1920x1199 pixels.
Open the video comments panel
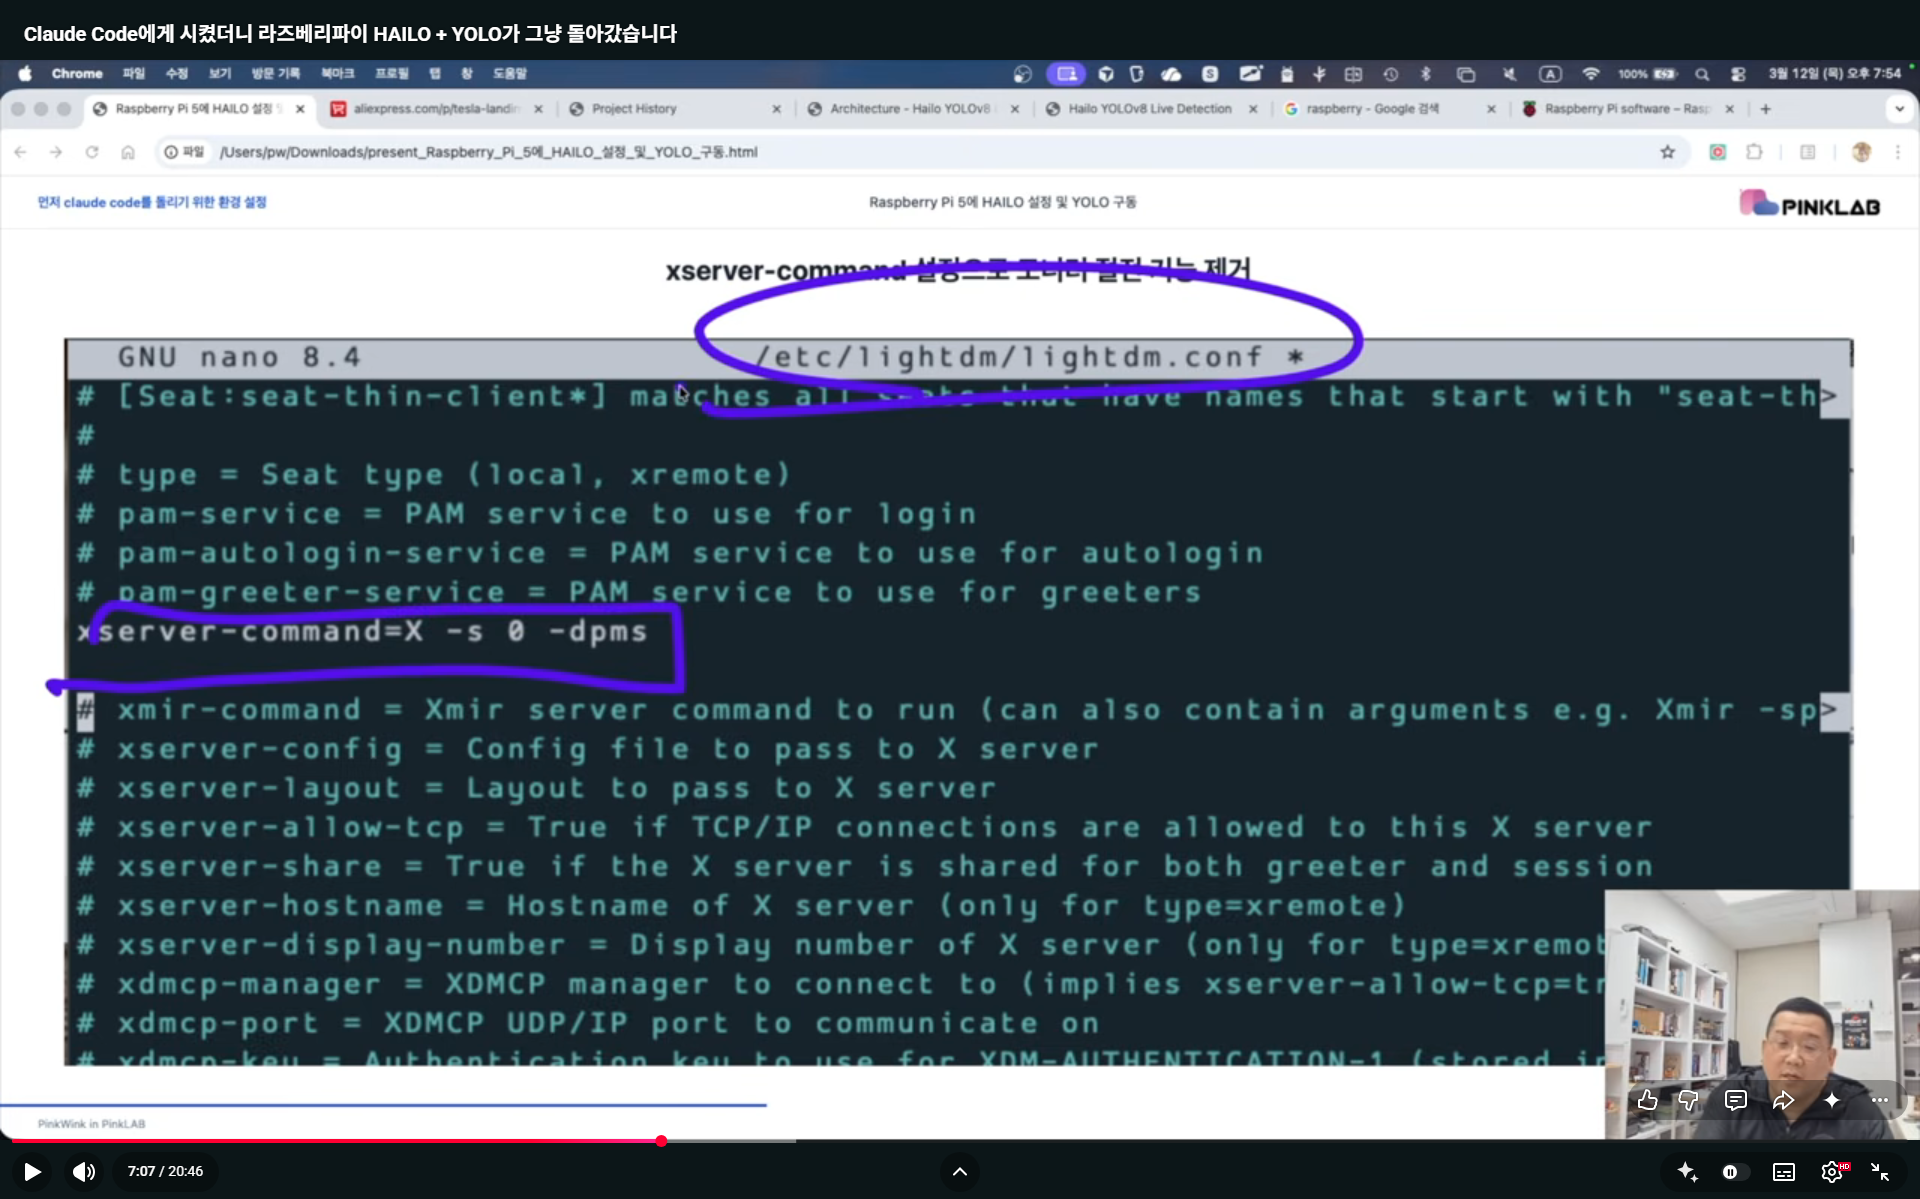pyautogui.click(x=1736, y=1100)
